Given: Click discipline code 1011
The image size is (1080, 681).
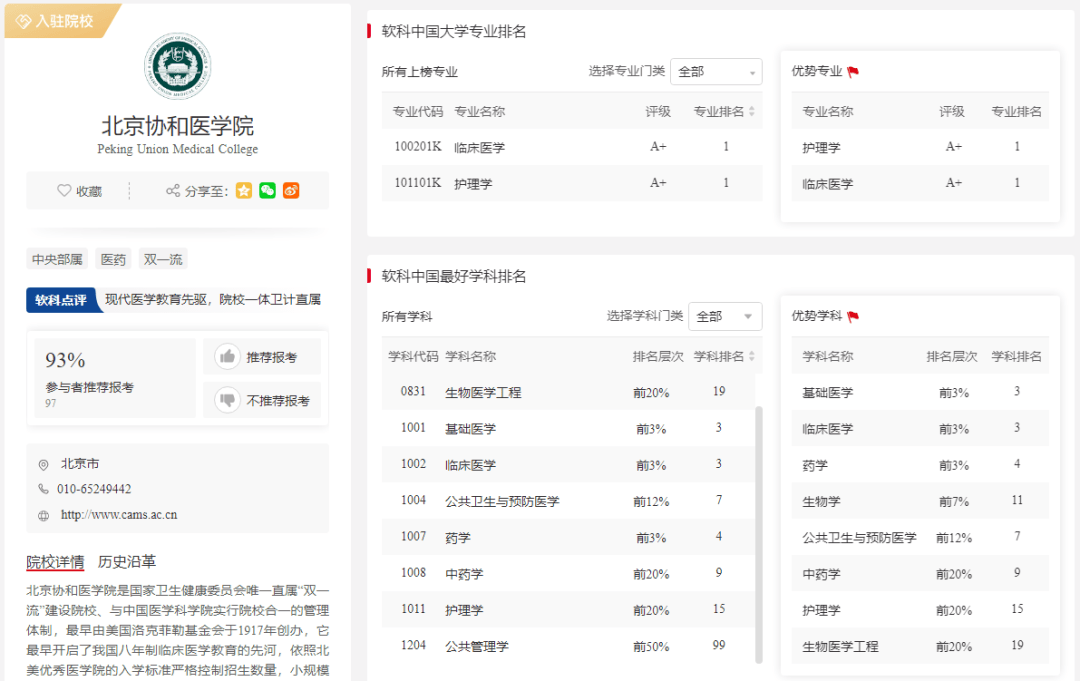Looking at the screenshot, I should click(x=413, y=609).
